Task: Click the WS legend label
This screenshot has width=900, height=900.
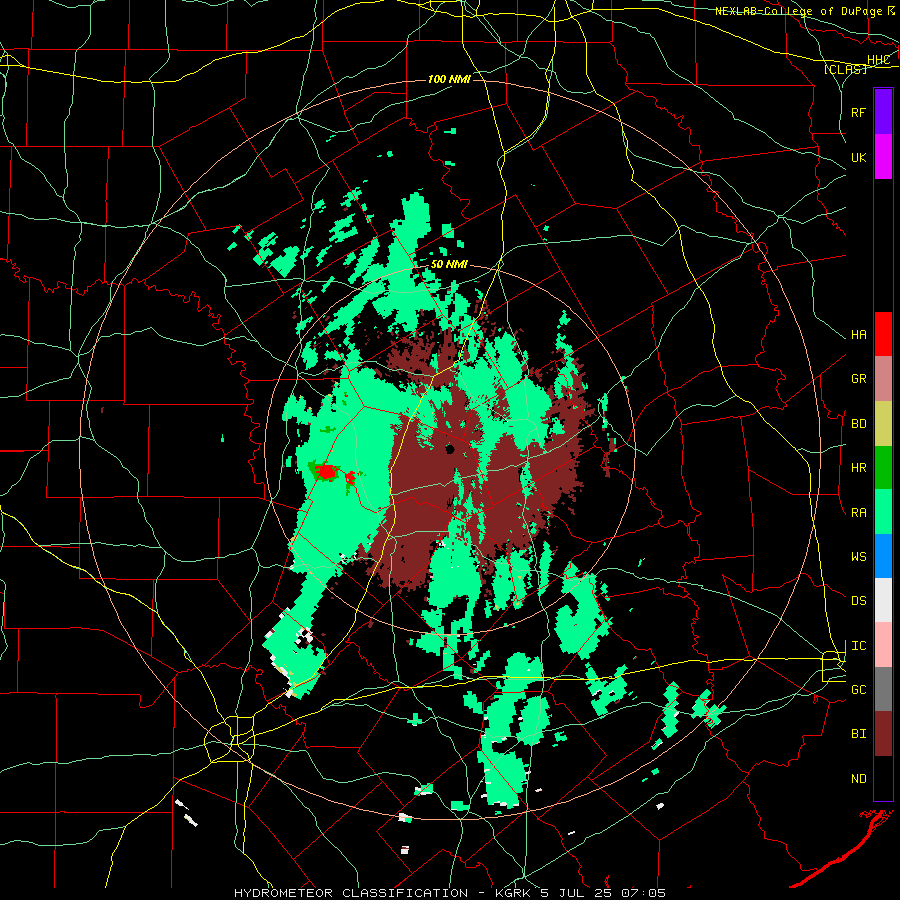Action: [859, 557]
